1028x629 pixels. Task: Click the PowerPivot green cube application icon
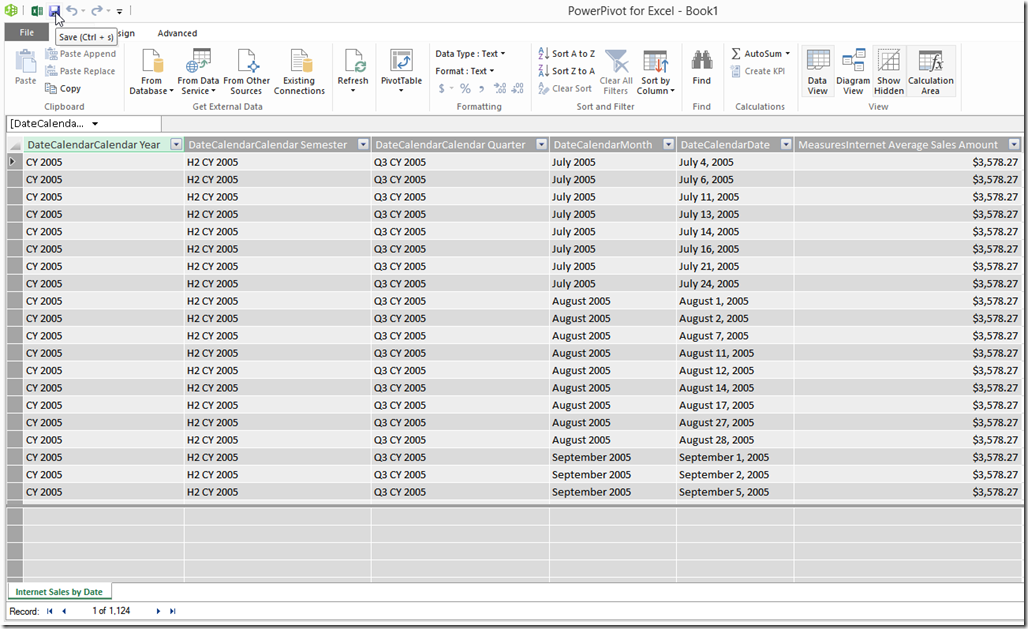click(11, 10)
